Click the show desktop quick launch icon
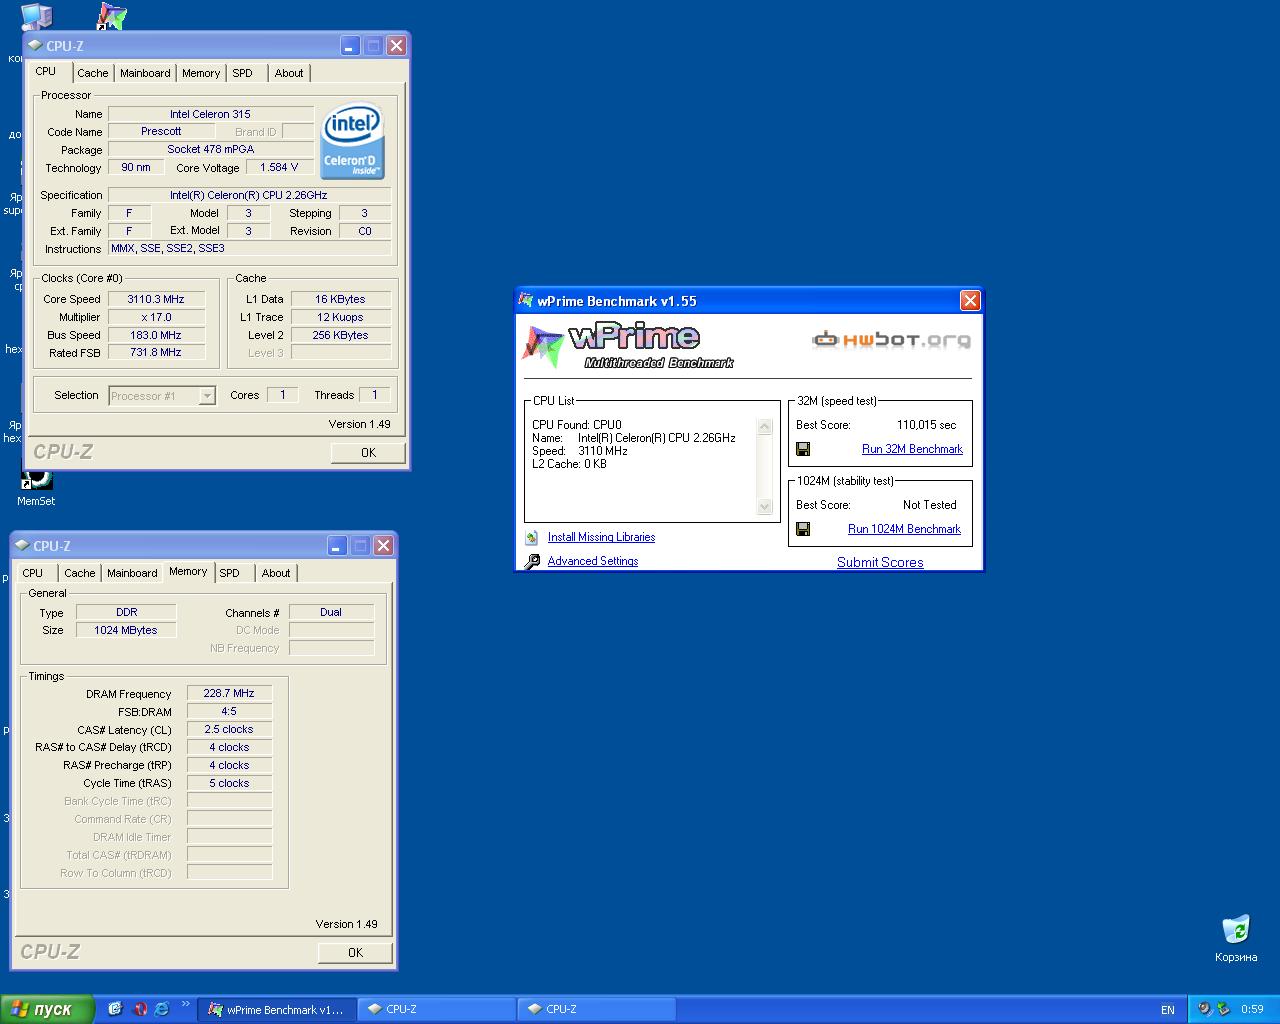1280x1024 pixels. (x=115, y=1009)
